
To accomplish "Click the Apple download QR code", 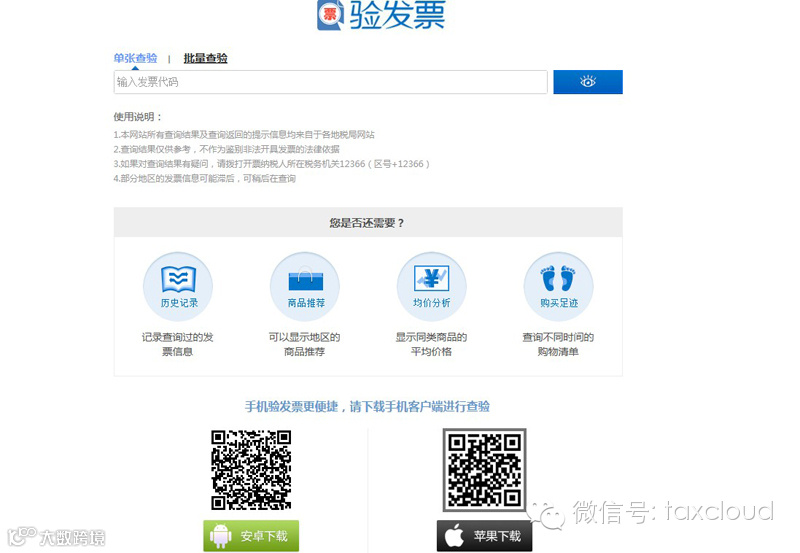I will coord(484,470).
